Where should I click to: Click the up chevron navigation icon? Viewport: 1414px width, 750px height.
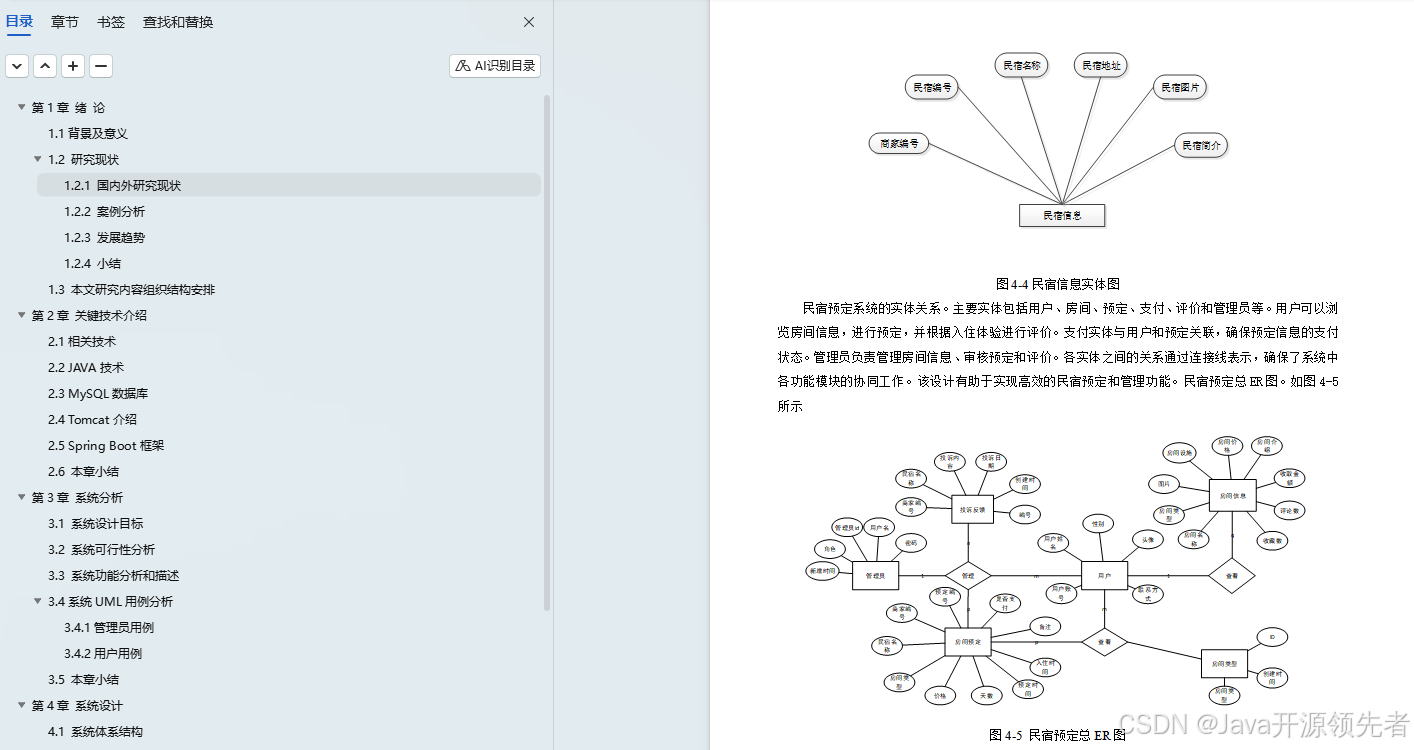click(x=44, y=65)
